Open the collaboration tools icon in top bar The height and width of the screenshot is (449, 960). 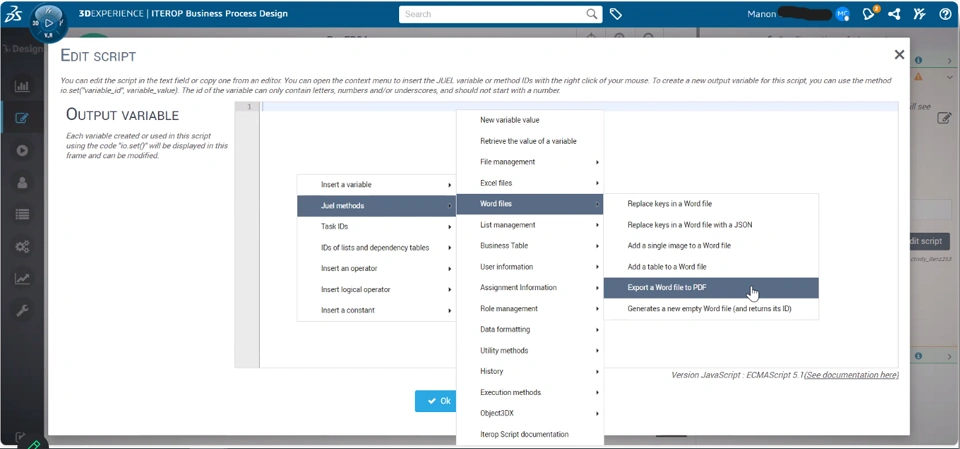(919, 14)
